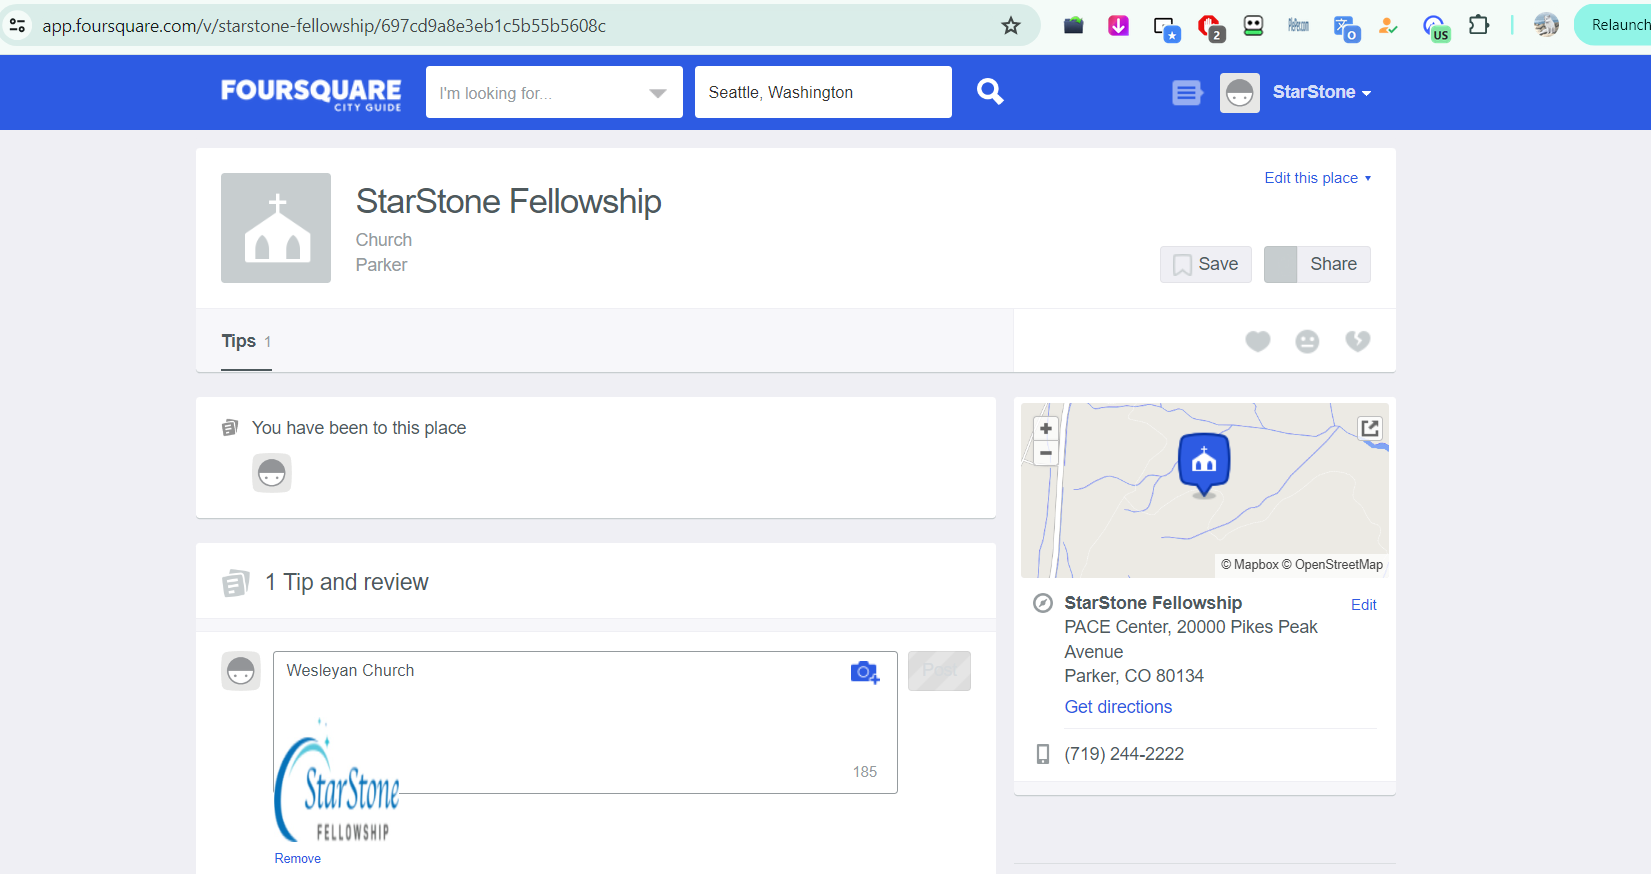This screenshot has width=1651, height=874.
Task: Click the user avatar in the header
Action: click(1240, 93)
